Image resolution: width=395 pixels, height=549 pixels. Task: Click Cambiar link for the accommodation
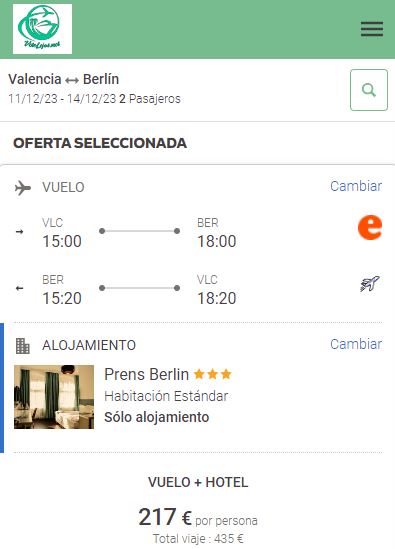(x=356, y=344)
